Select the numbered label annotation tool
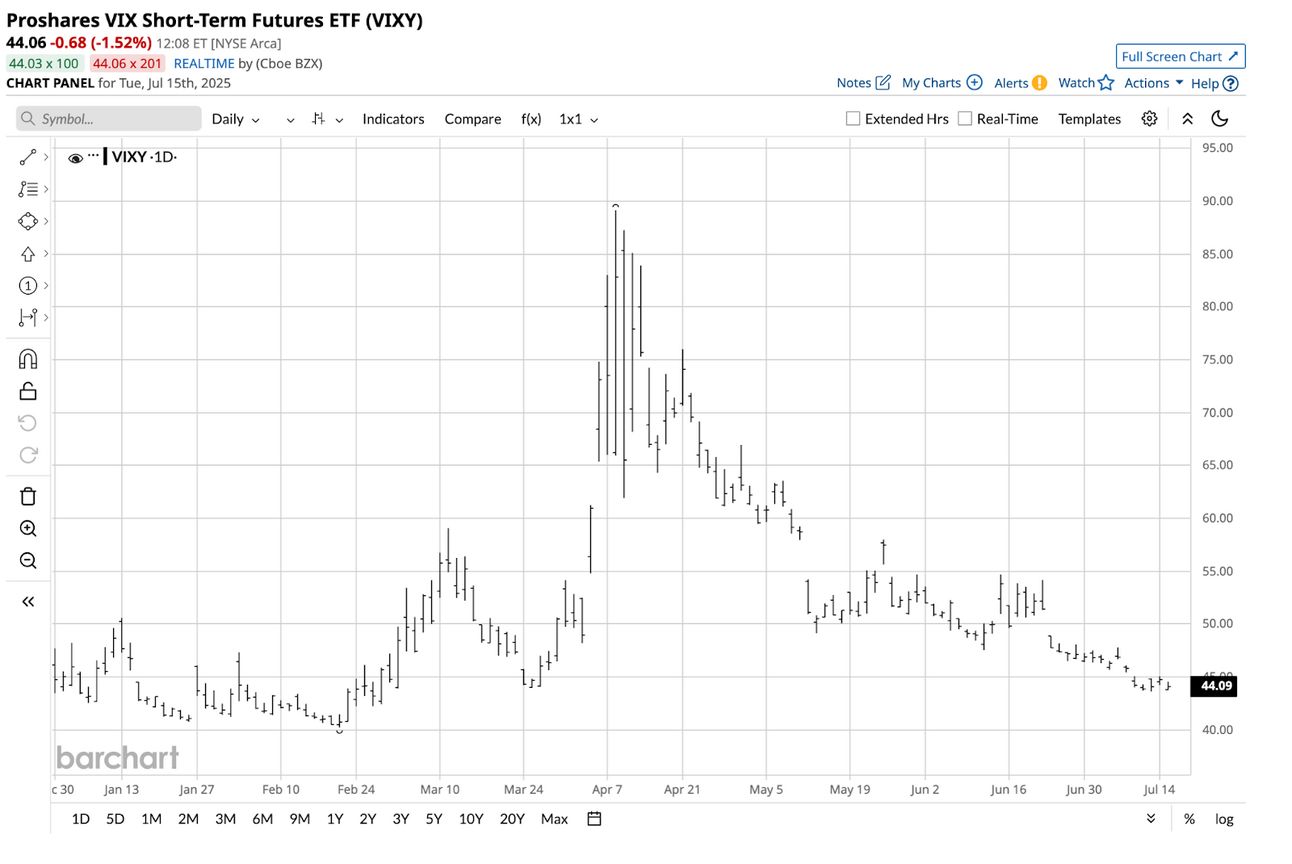Viewport: 1292px width, 864px height. pos(27,286)
